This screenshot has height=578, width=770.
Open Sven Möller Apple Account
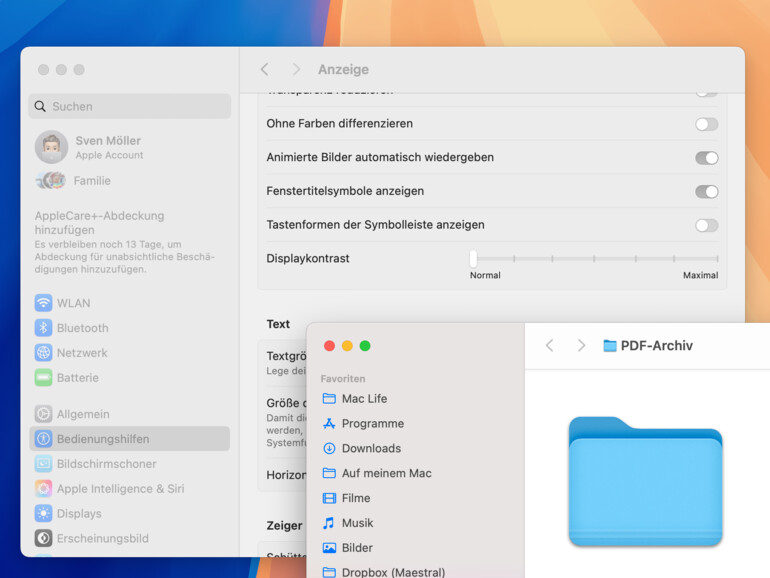coord(108,147)
